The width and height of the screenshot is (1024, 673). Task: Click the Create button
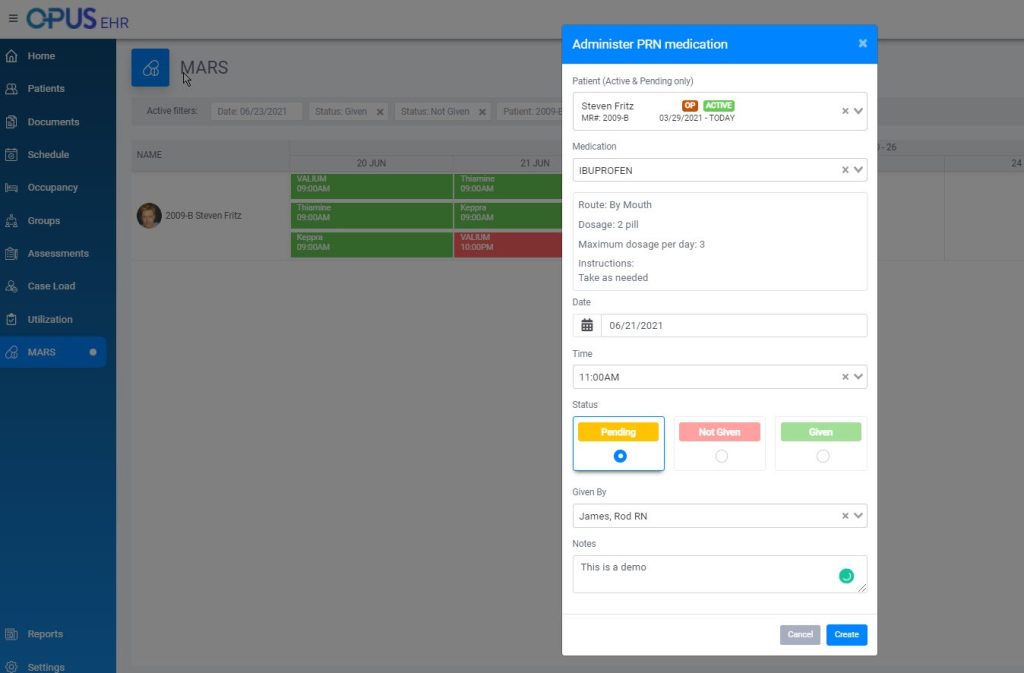click(x=846, y=634)
